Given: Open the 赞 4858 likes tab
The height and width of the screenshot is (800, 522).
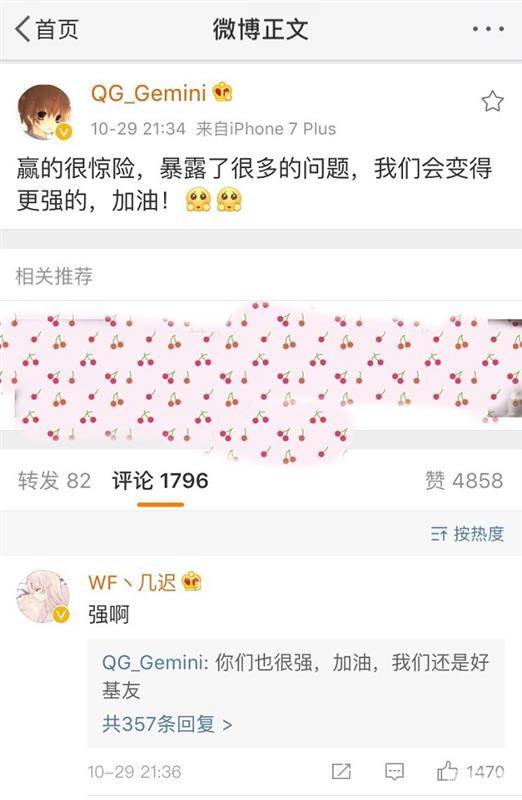Looking at the screenshot, I should coord(464,480).
